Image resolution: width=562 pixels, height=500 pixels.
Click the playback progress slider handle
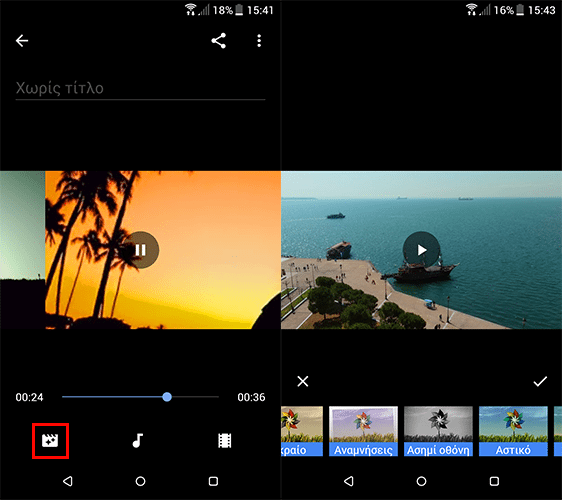167,397
